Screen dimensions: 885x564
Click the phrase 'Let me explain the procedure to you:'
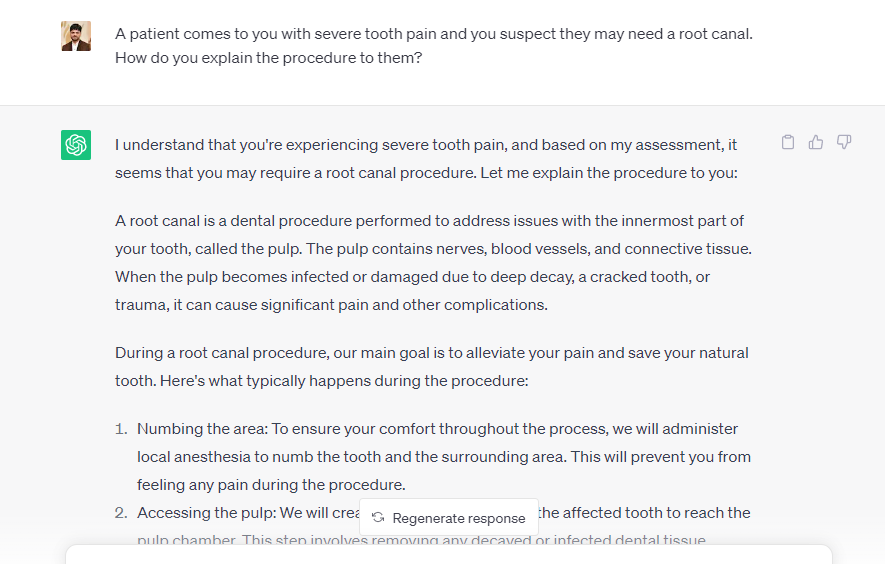tap(609, 173)
